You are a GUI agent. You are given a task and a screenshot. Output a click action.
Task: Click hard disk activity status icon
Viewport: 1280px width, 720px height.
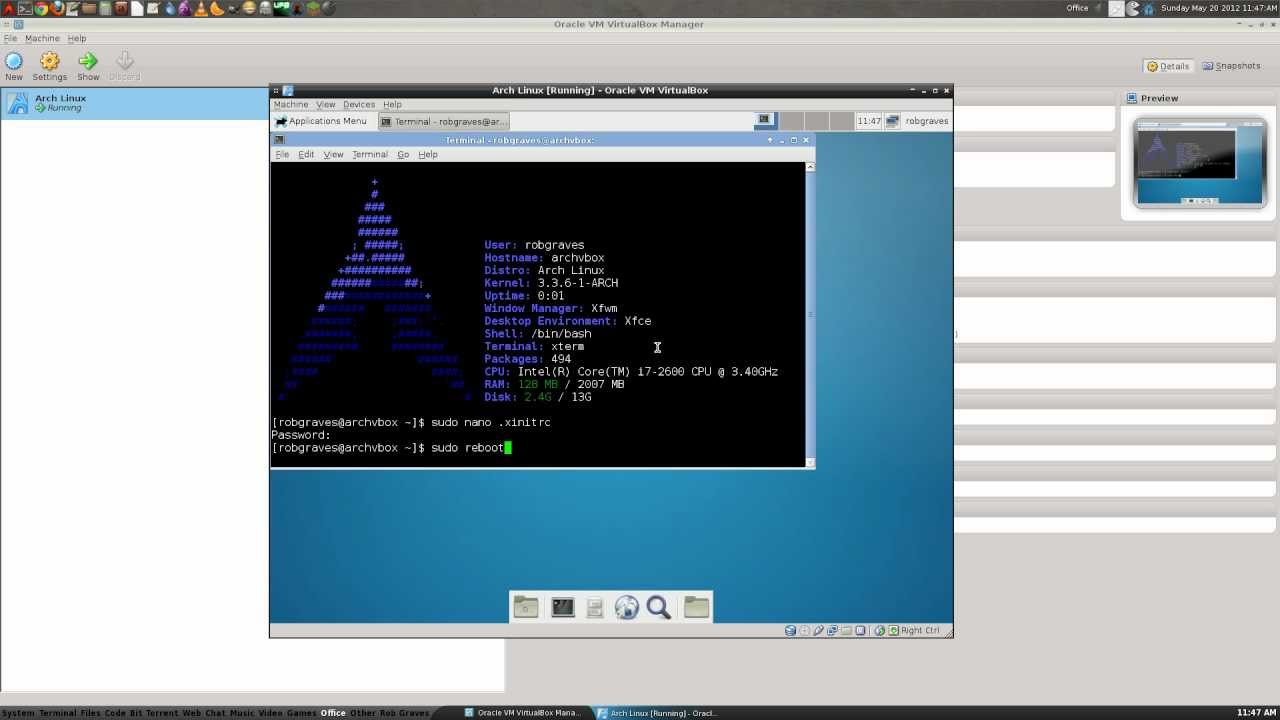[790, 630]
